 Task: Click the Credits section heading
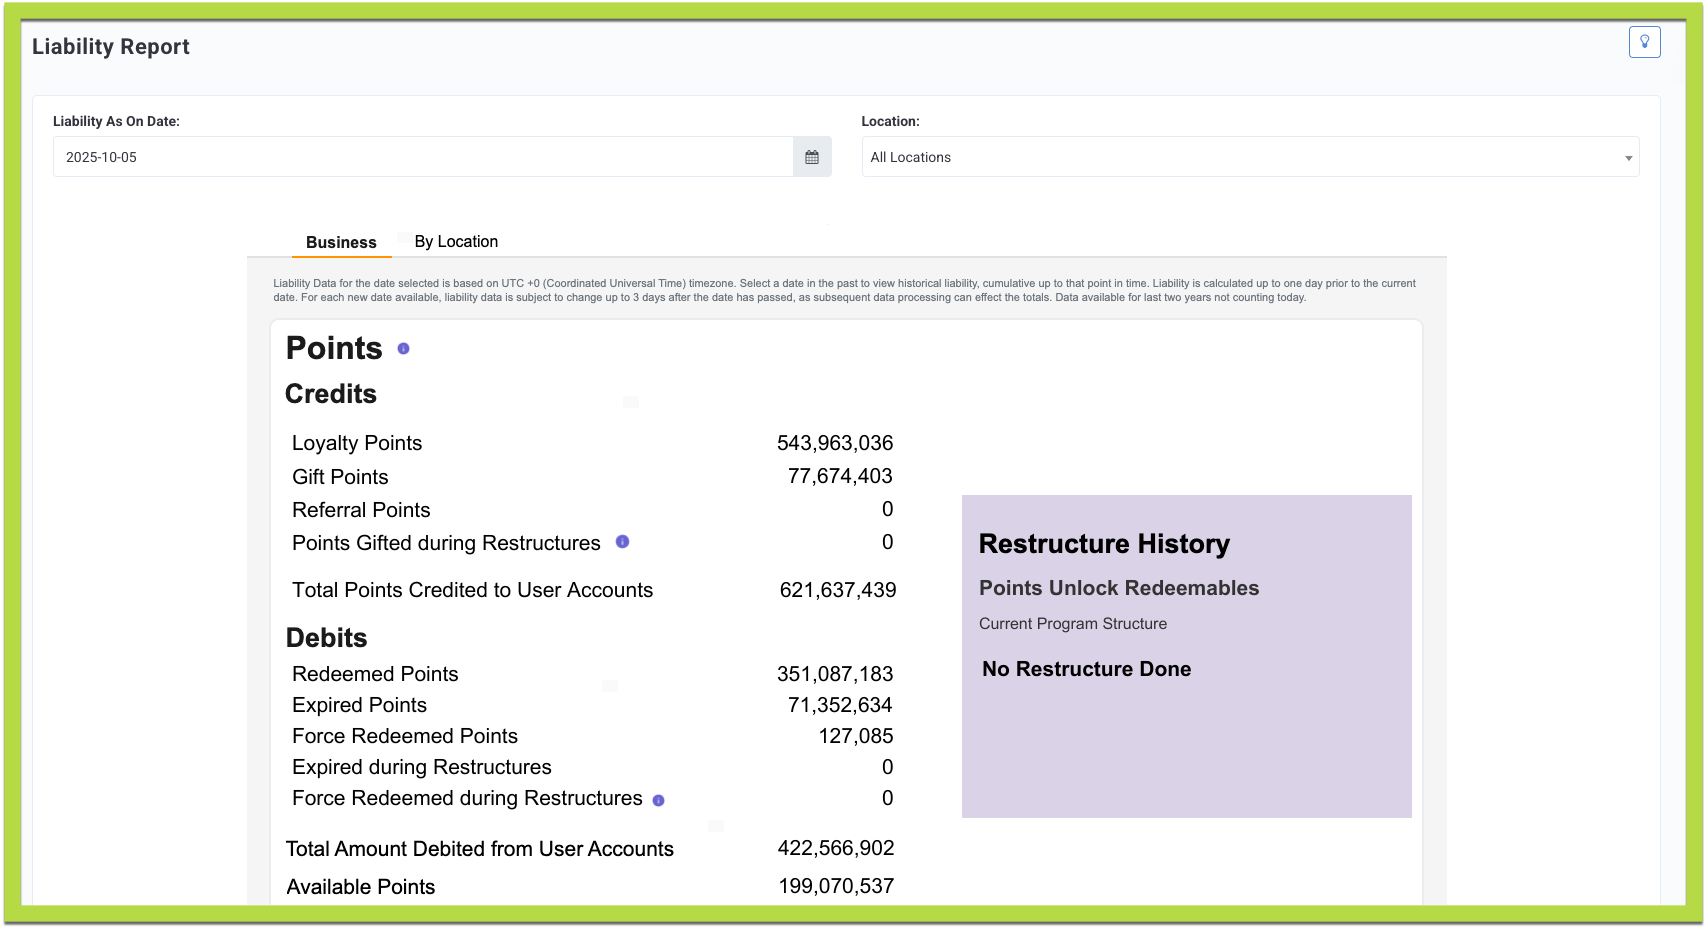click(x=331, y=394)
